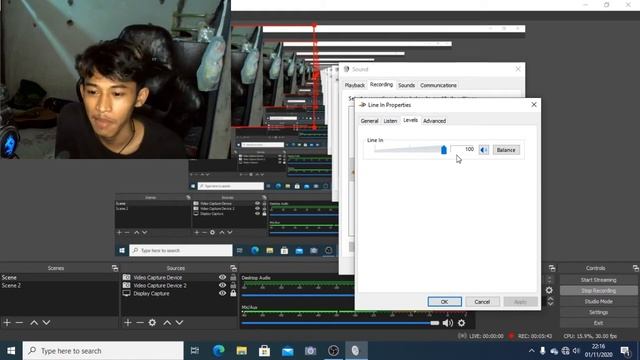Screen dimensions: 640x360
Task: Click the Balance button
Action: pos(506,150)
